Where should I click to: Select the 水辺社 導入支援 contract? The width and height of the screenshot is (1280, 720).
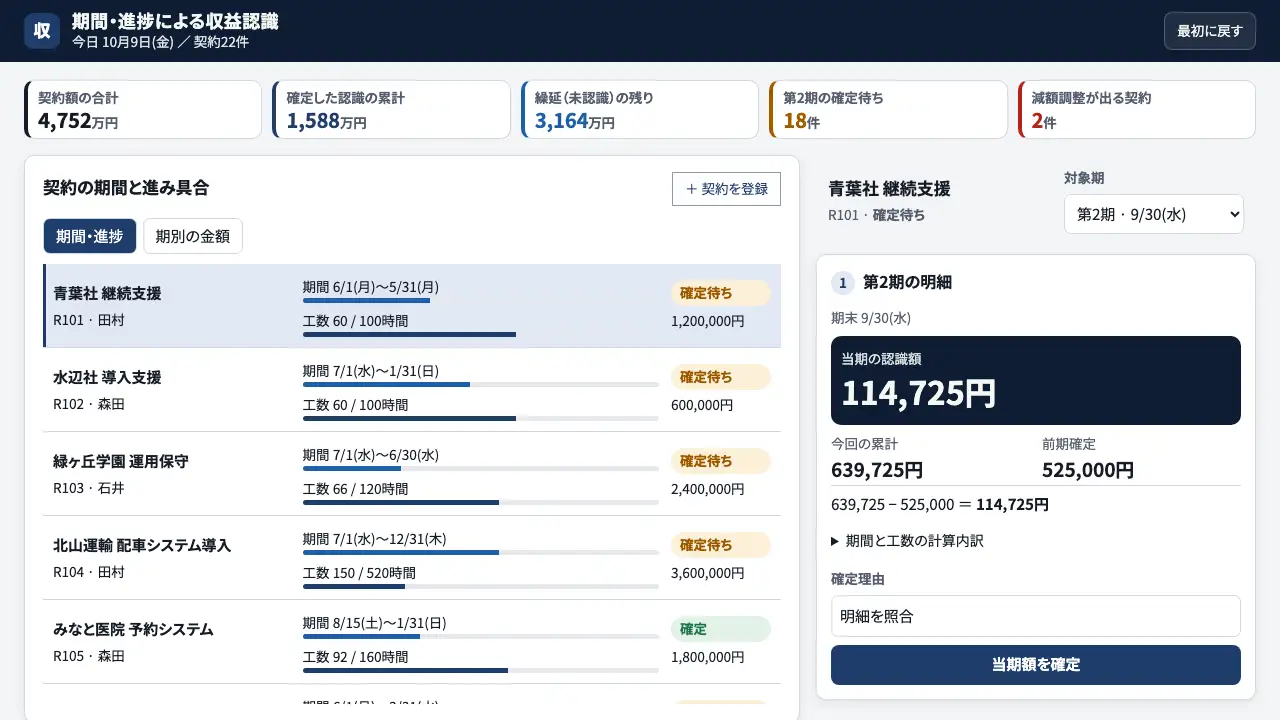pos(412,390)
